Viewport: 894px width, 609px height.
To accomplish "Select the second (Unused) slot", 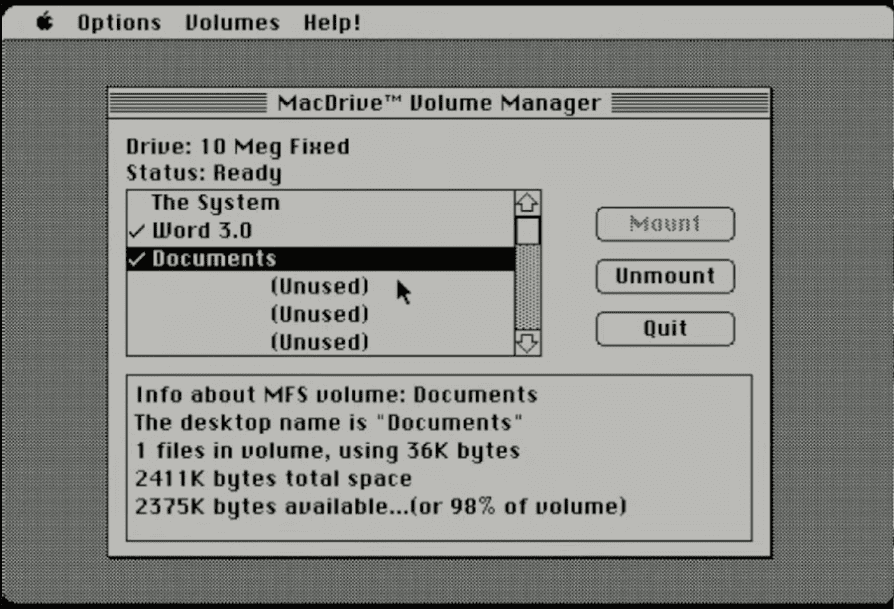I will click(x=320, y=314).
